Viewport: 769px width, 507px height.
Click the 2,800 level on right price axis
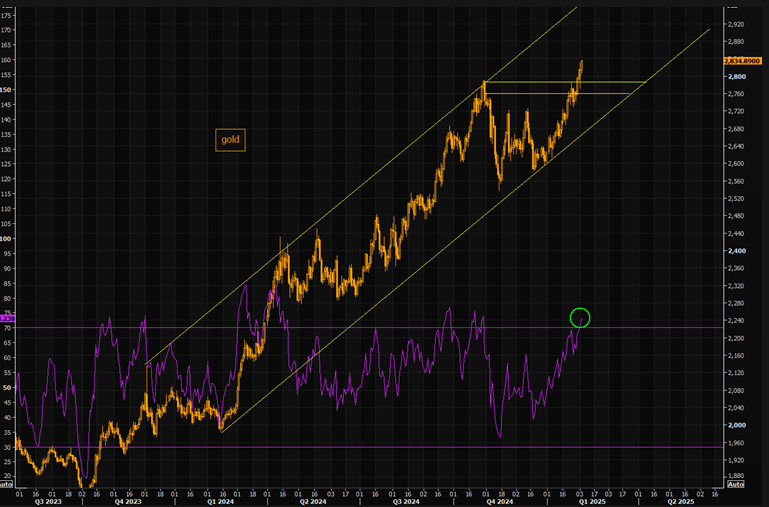click(735, 77)
